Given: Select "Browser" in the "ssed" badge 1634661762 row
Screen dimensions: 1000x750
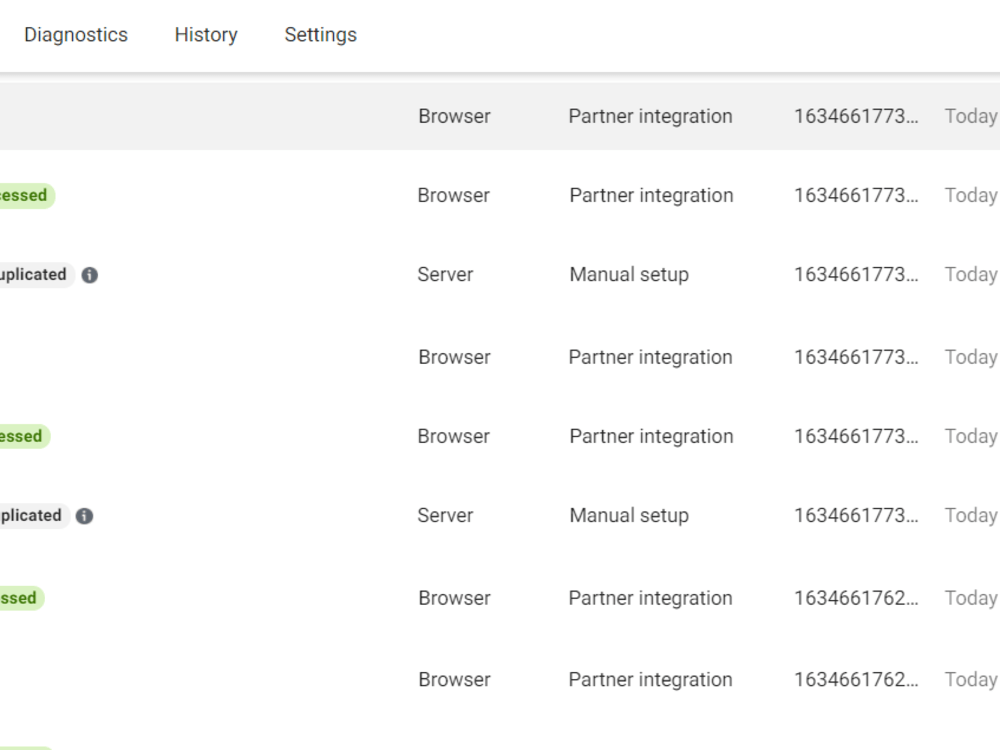Looking at the screenshot, I should [x=454, y=598].
